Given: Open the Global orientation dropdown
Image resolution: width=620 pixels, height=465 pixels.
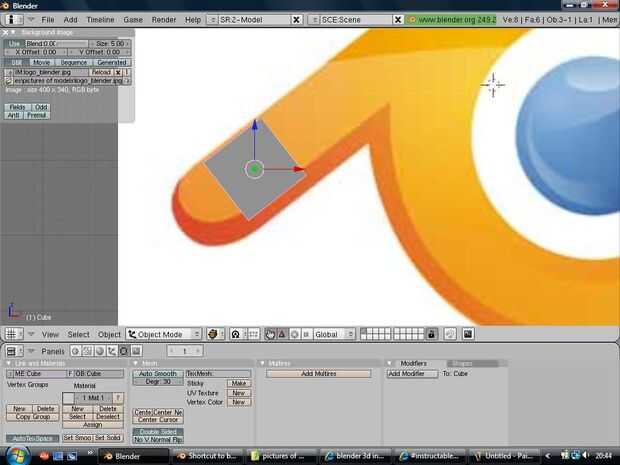Looking at the screenshot, I should click(x=334, y=335).
